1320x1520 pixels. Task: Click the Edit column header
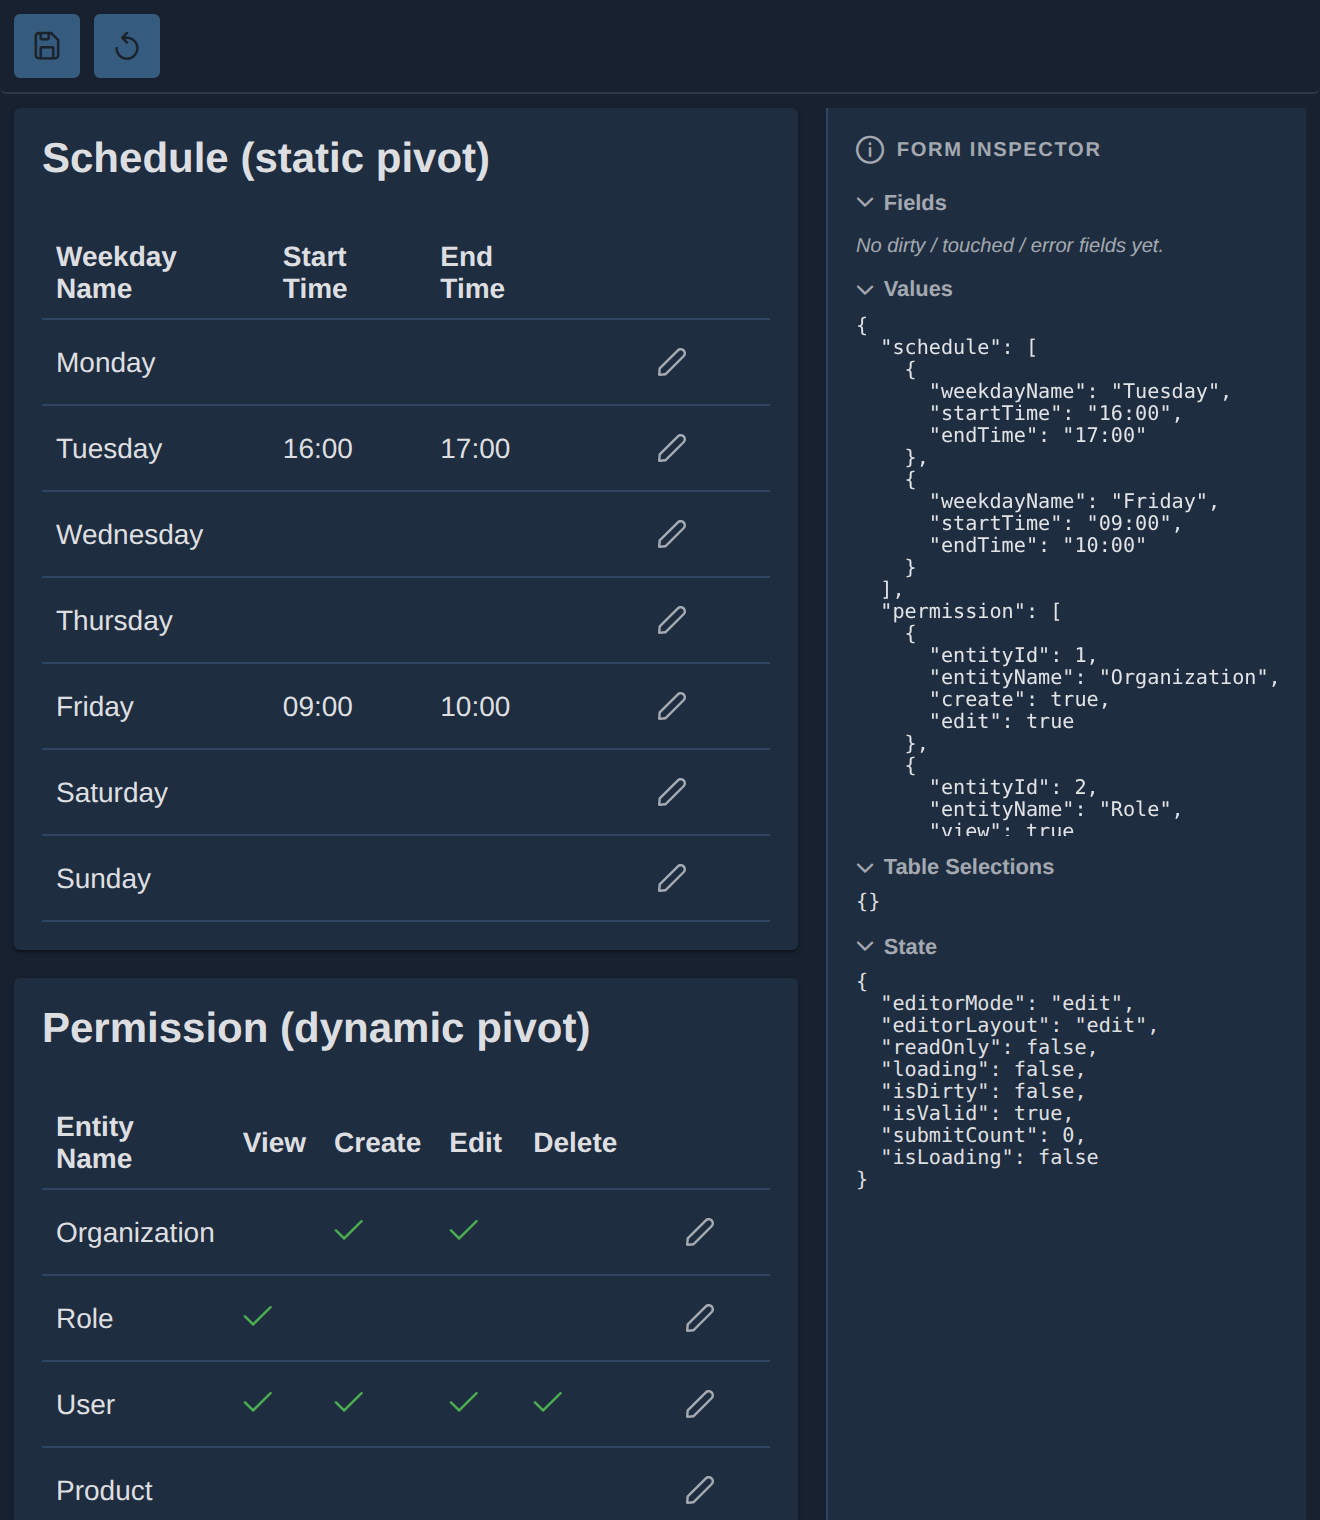pyautogui.click(x=475, y=1142)
